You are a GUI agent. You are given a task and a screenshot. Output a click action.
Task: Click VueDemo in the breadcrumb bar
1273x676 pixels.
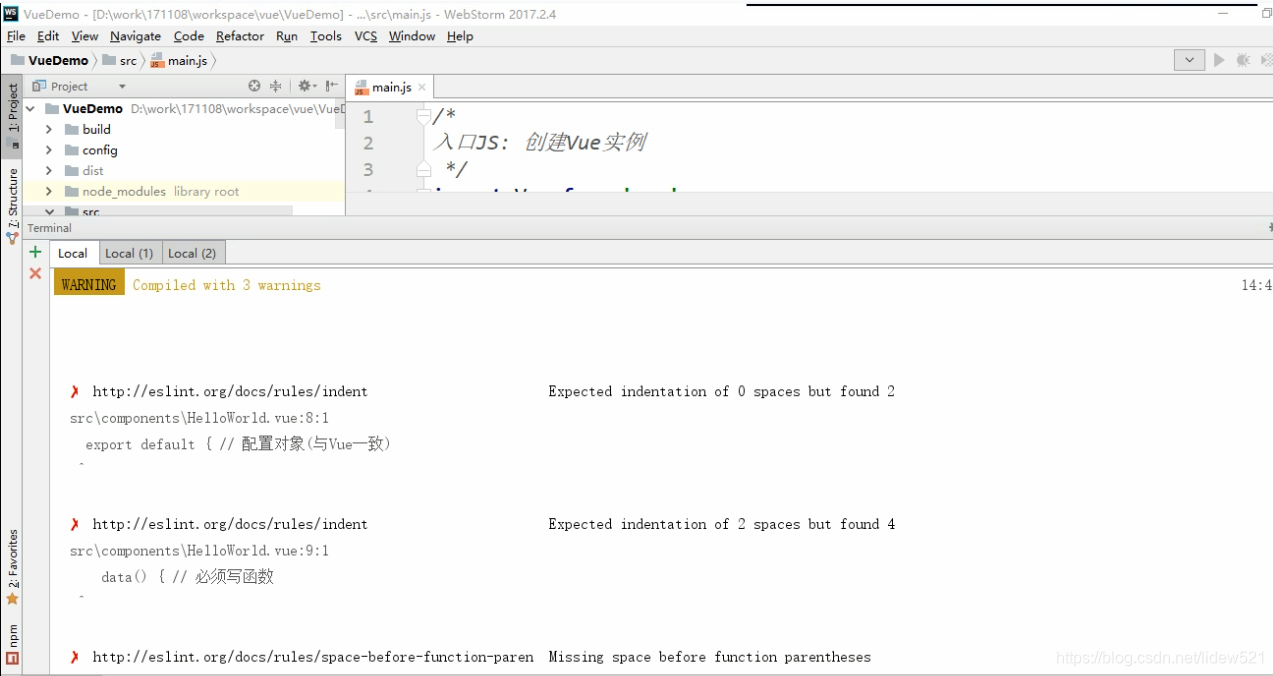pyautogui.click(x=50, y=60)
